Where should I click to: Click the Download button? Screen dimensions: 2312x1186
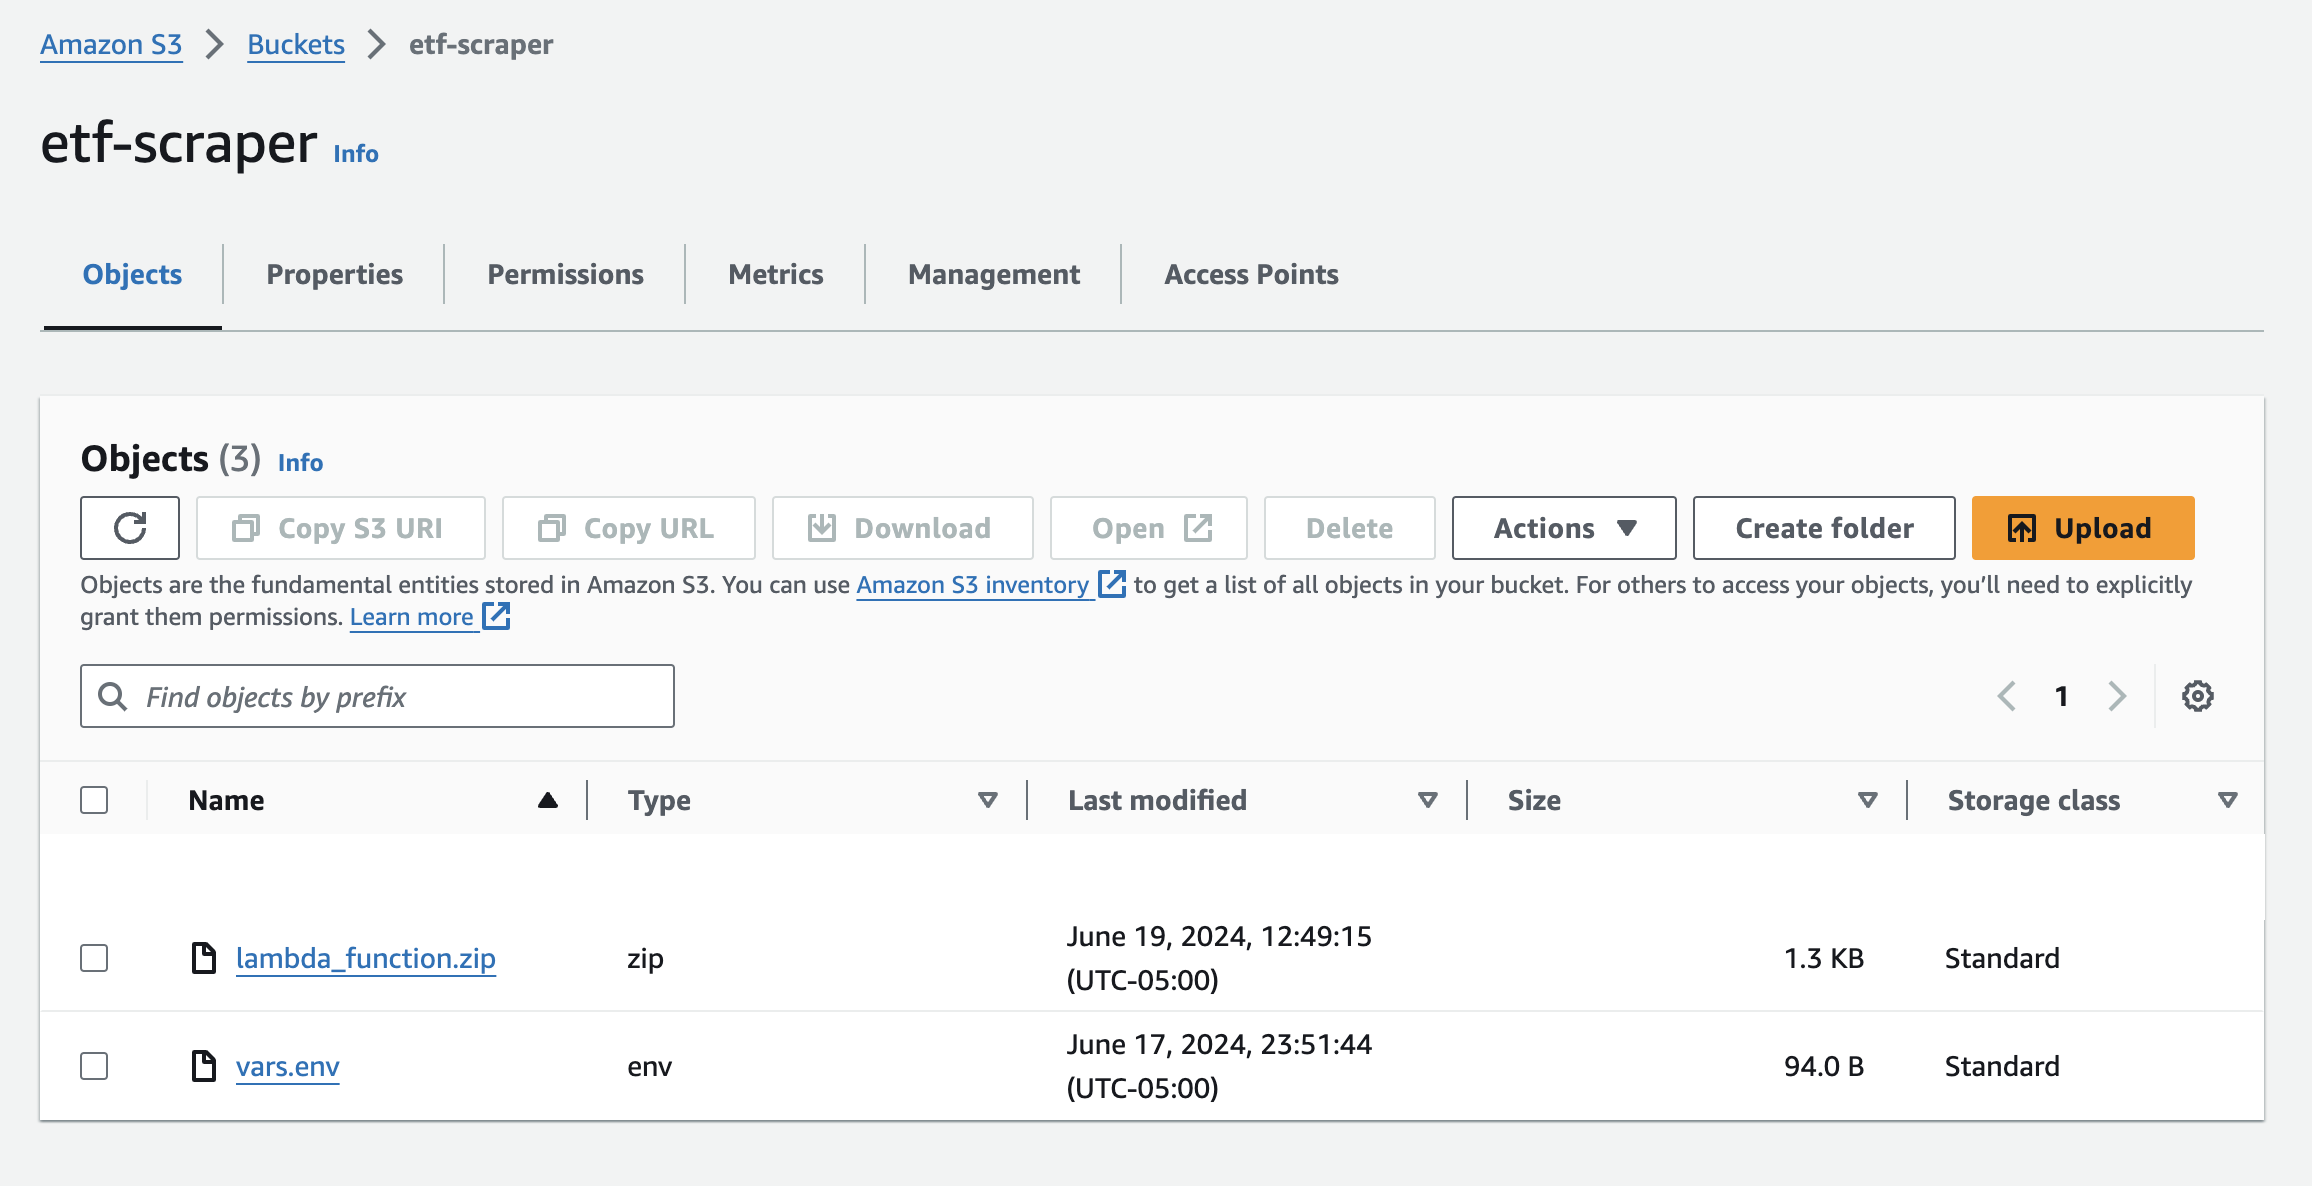tap(903, 528)
